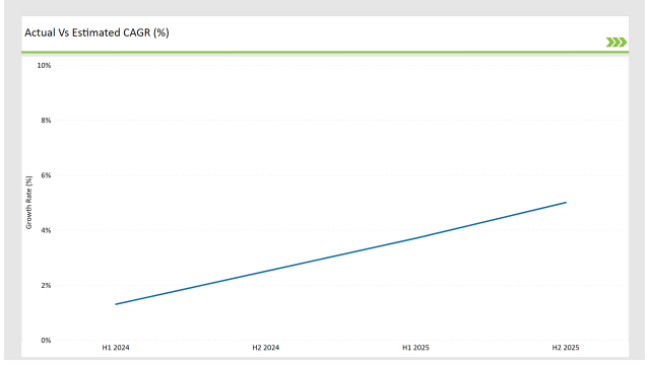Select the H1 2024 axis label
This screenshot has height=365, width=650.
tap(116, 348)
